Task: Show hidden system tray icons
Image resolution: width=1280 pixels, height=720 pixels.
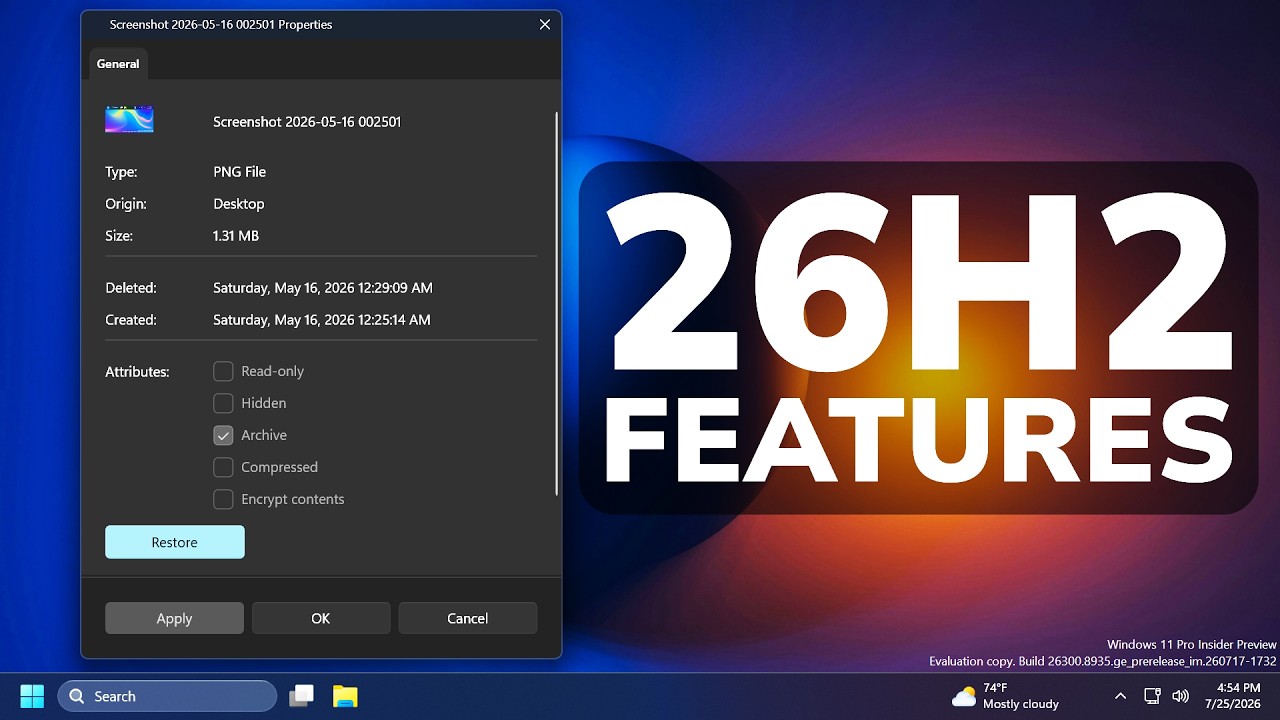Action: [x=1120, y=696]
